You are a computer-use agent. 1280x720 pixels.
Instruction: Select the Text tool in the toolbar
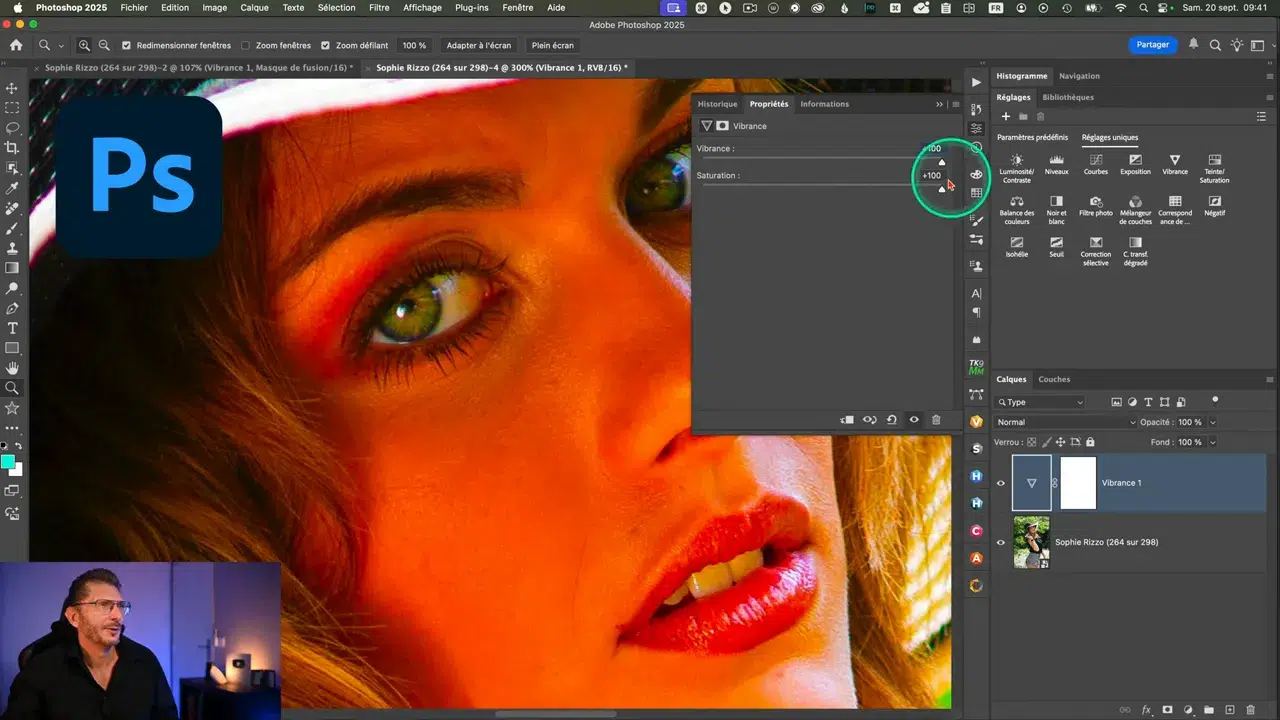point(12,328)
